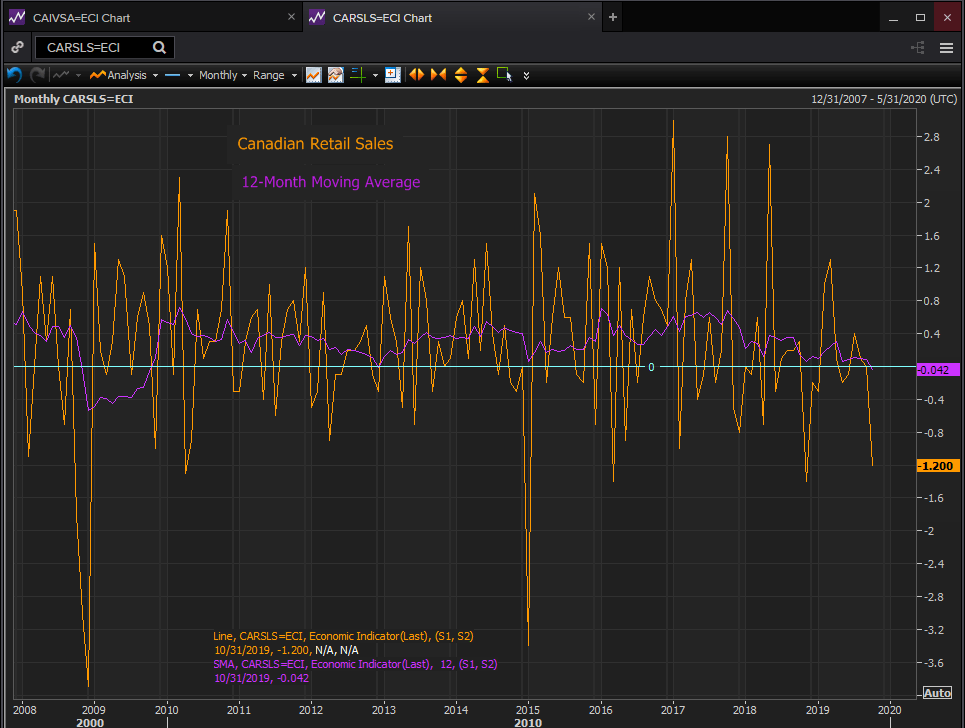965x728 pixels.
Task: Click the add panel plus icon
Action: coord(393,75)
